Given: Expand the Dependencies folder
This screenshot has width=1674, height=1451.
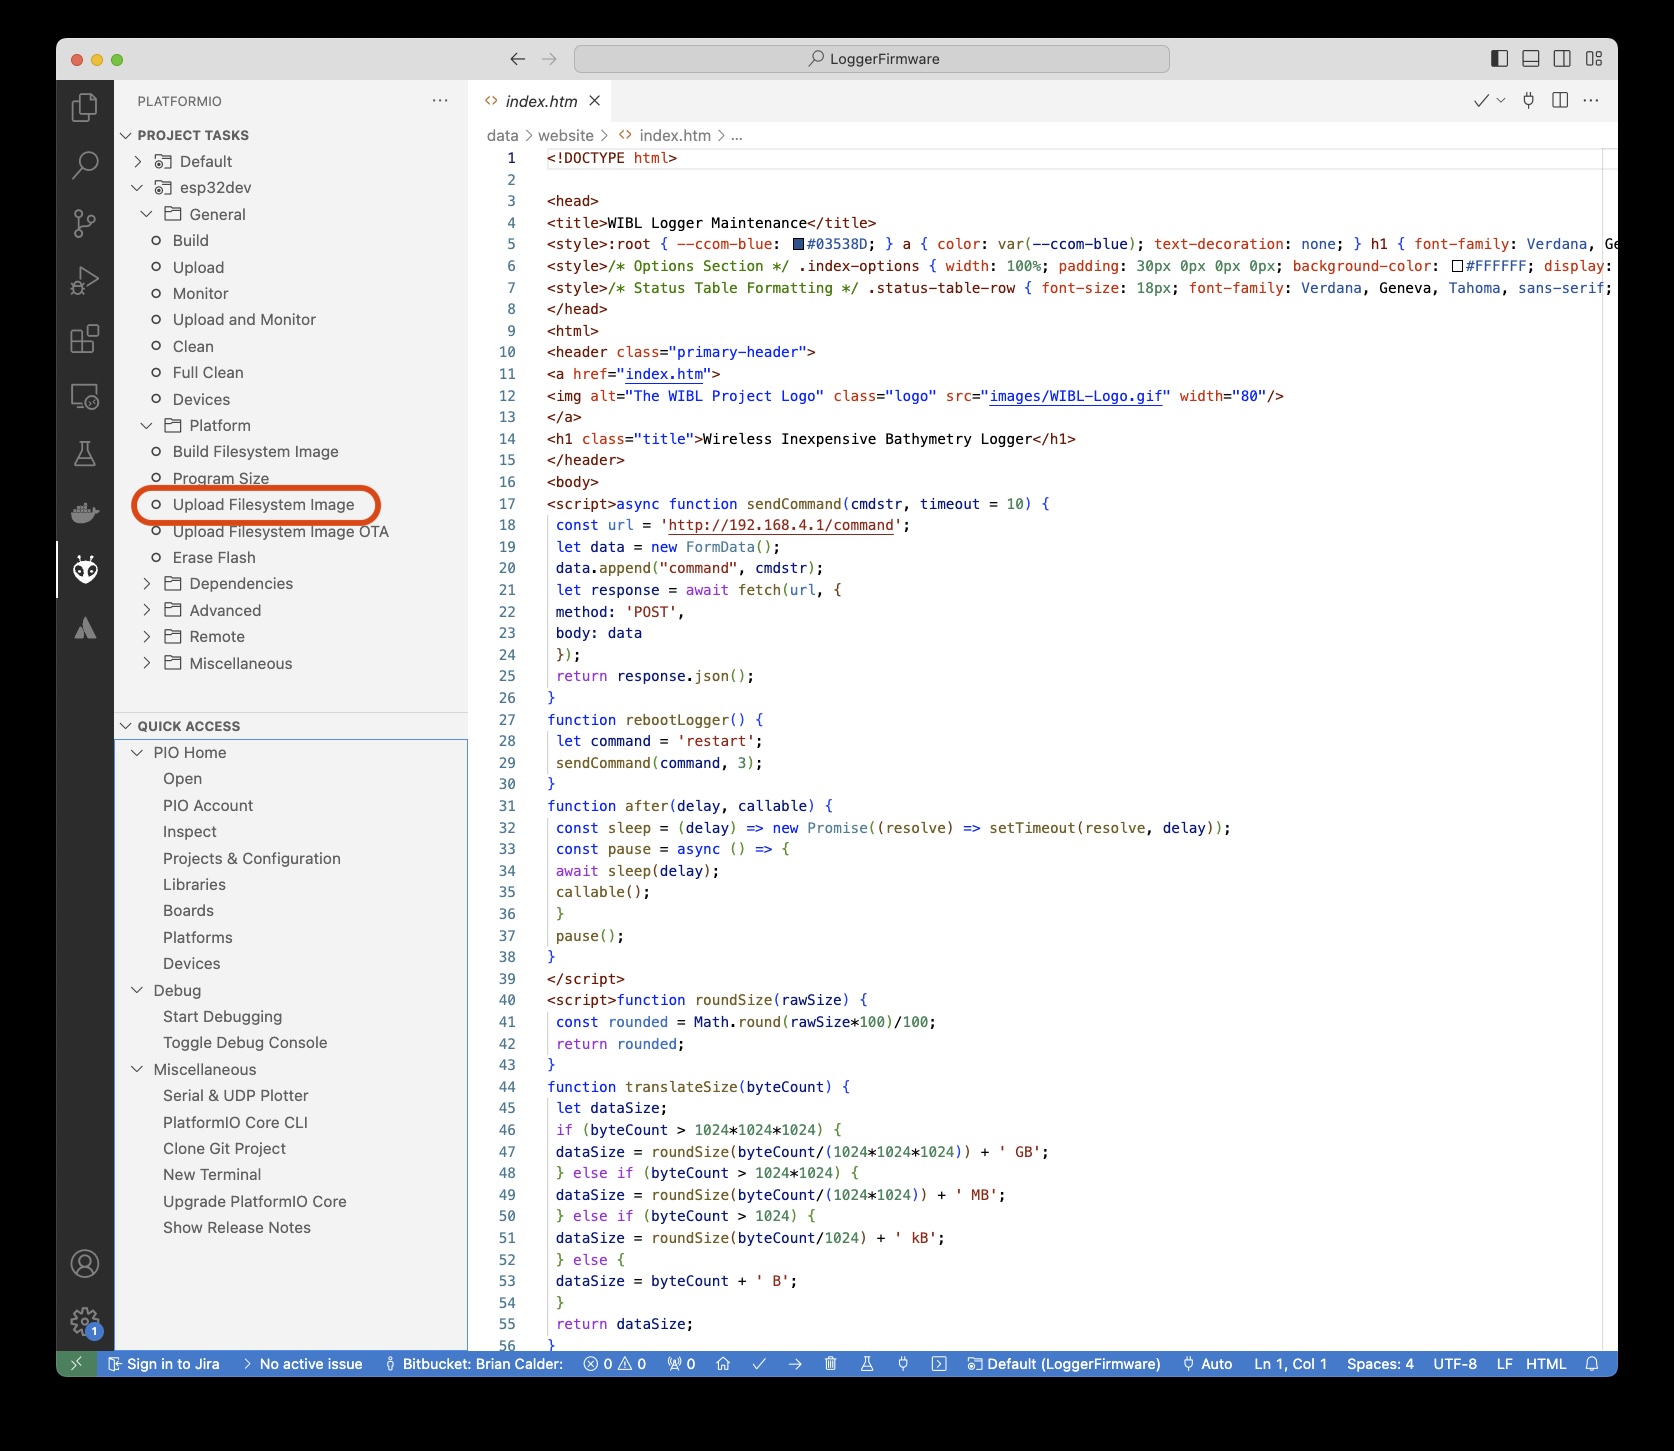Looking at the screenshot, I should point(147,583).
